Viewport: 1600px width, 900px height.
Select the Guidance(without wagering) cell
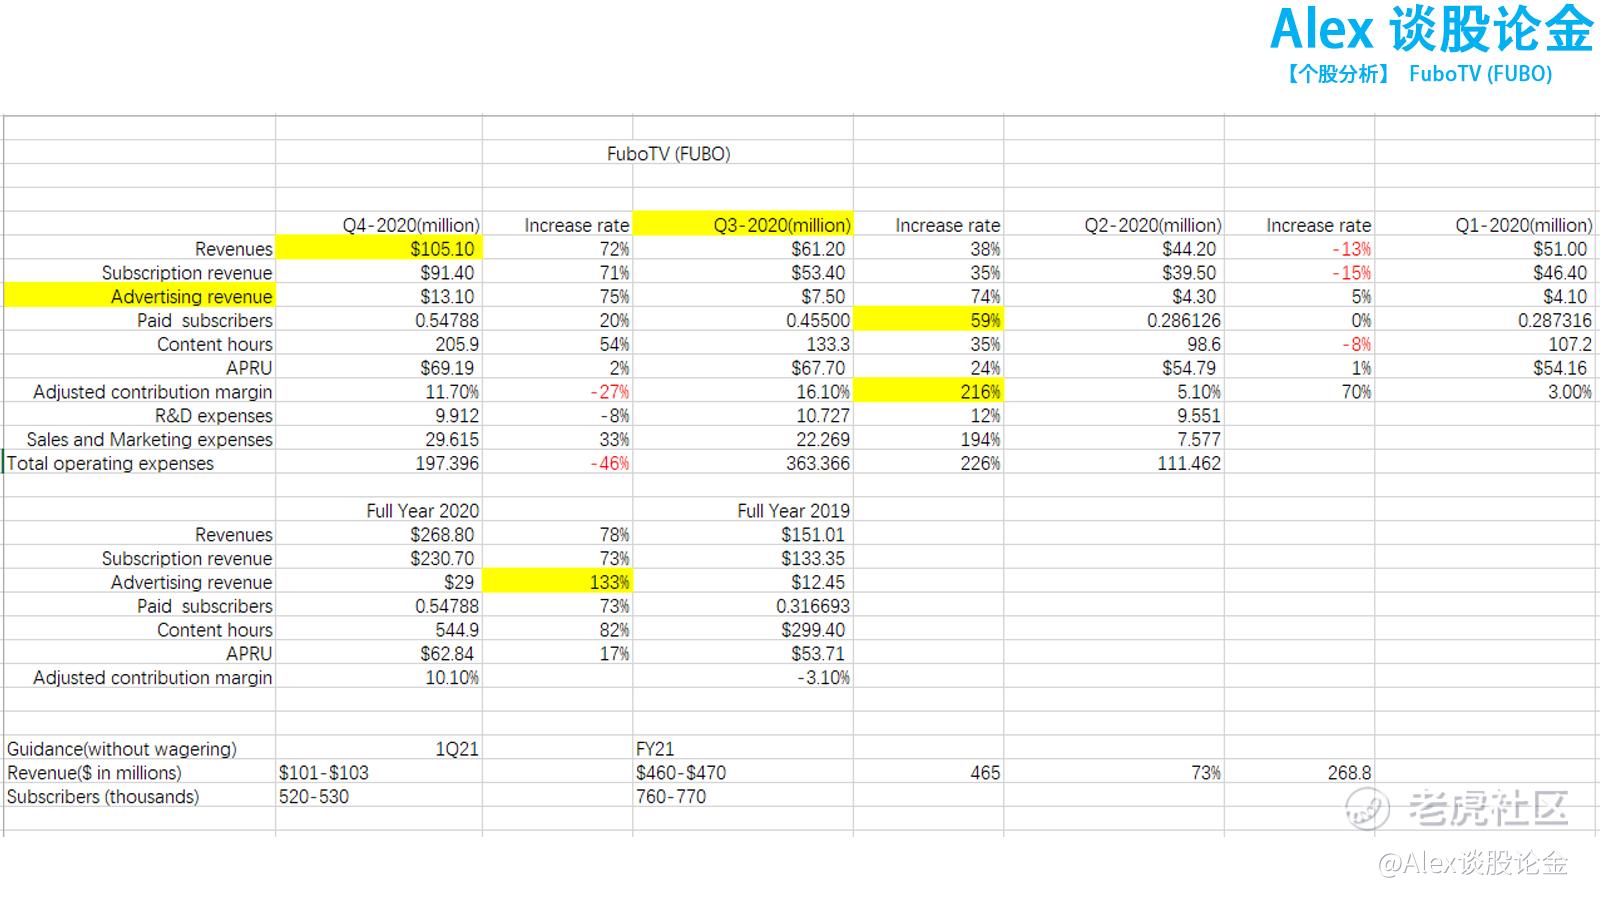point(140,749)
